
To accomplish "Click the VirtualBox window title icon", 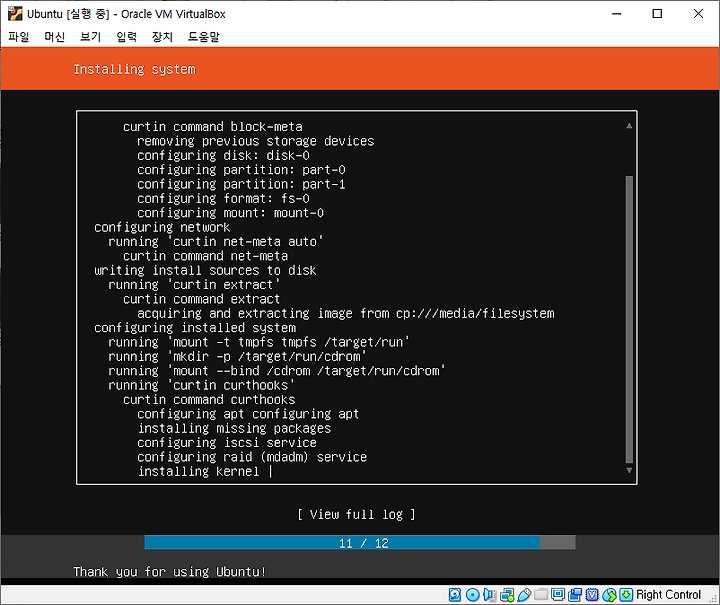I will 15,14.
